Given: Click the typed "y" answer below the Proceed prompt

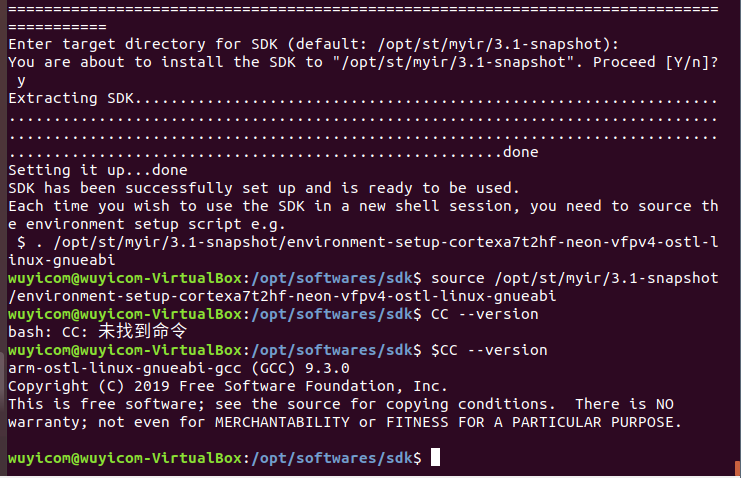Looking at the screenshot, I should pyautogui.click(x=21, y=81).
